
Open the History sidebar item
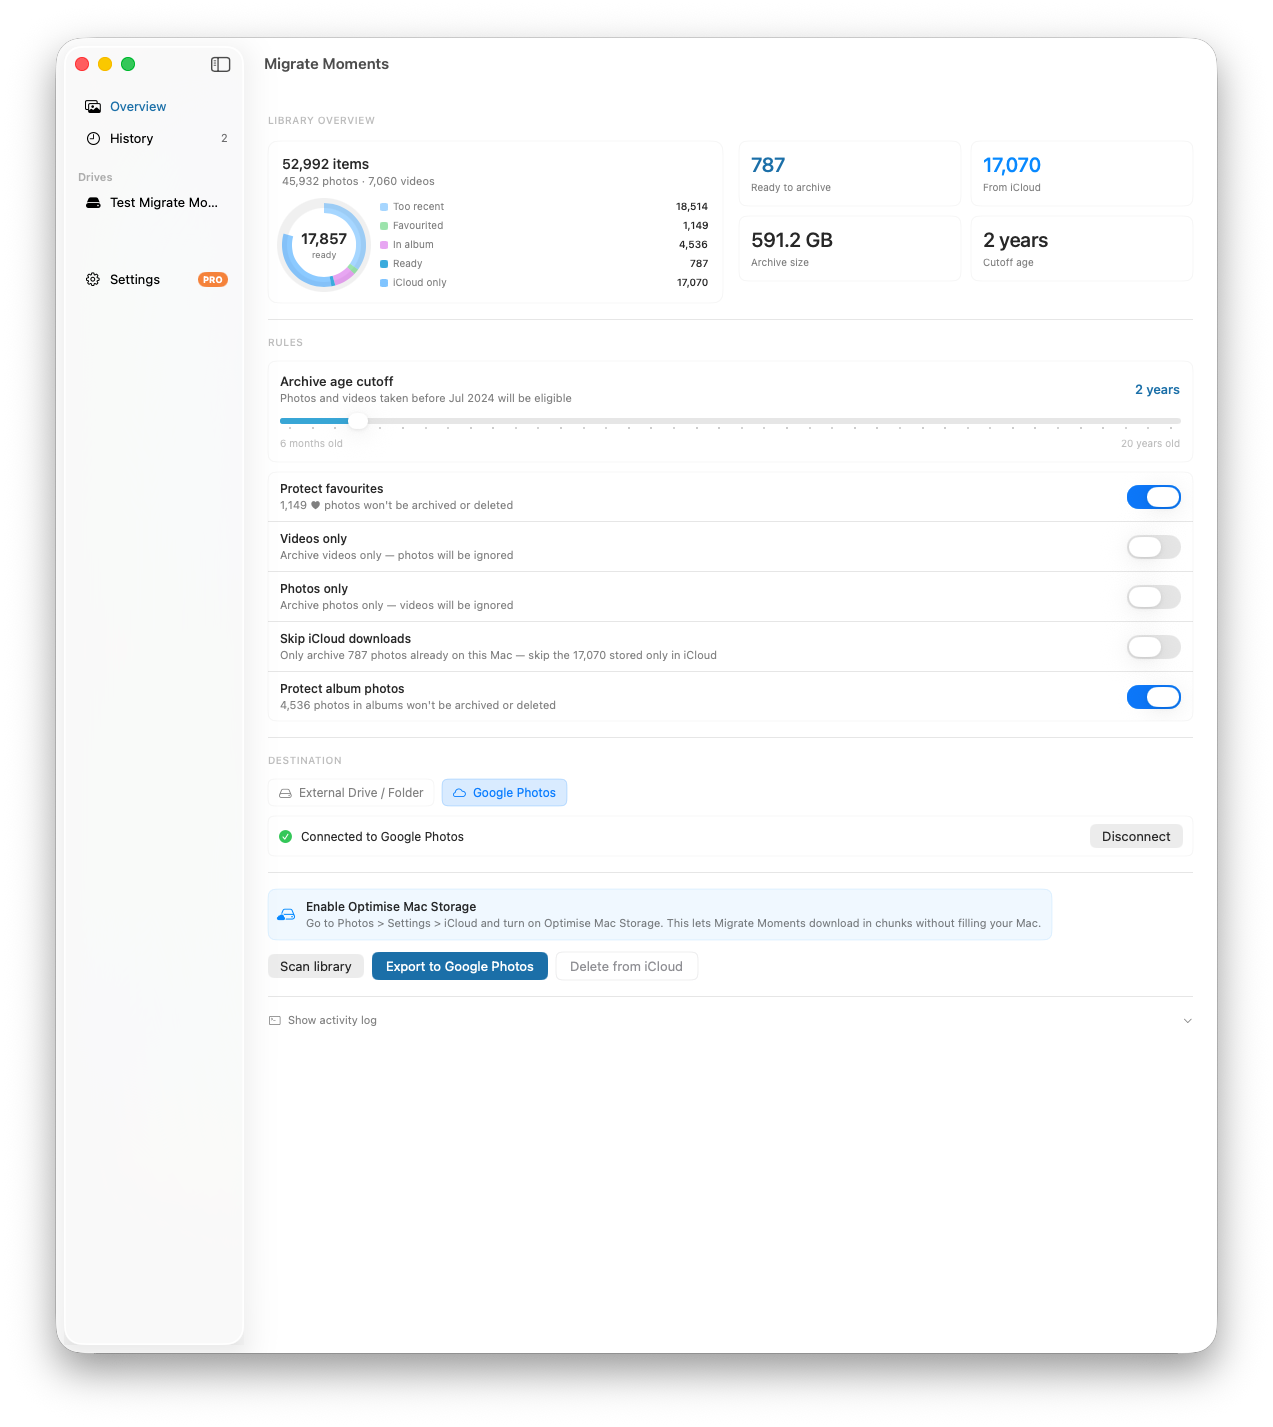[154, 138]
